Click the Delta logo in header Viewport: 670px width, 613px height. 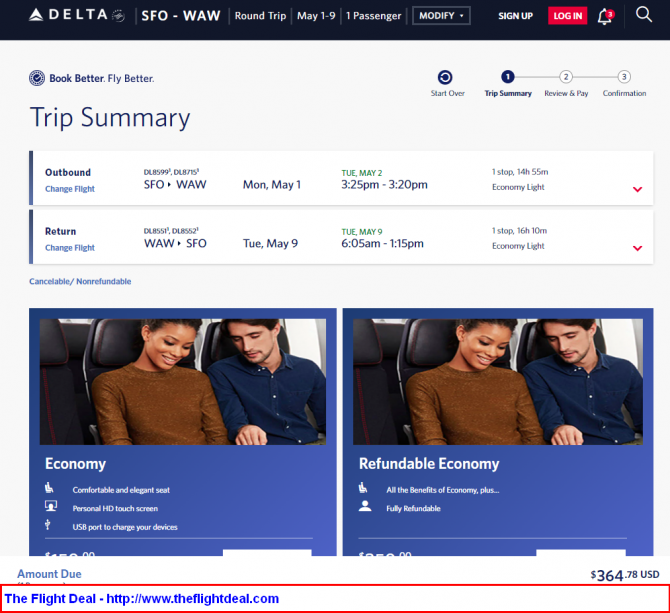[76, 15]
